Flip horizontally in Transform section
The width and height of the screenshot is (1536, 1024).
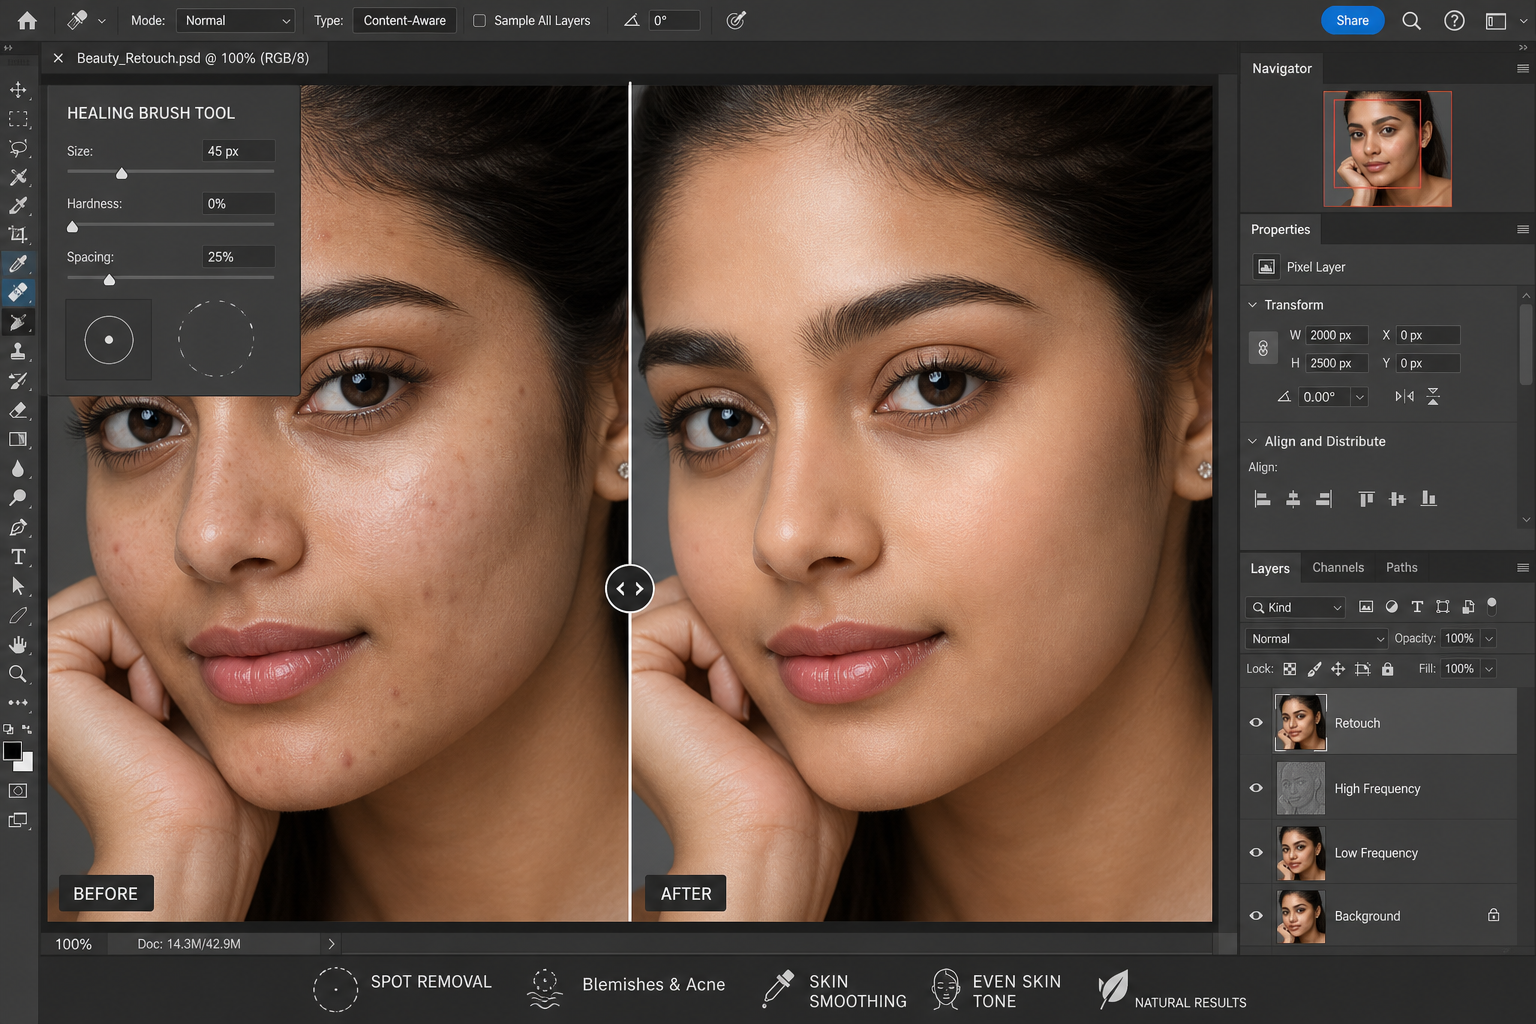click(1404, 397)
